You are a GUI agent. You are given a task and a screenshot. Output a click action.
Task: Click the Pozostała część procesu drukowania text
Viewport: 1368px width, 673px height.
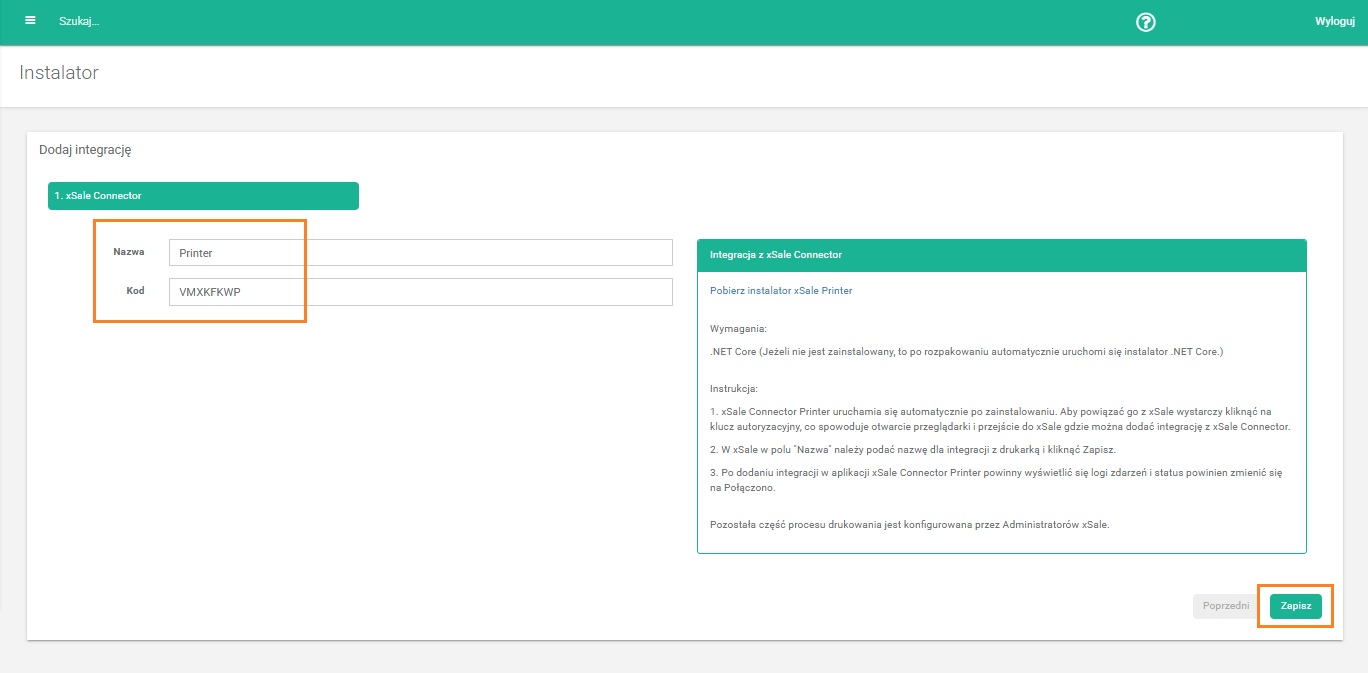pyautogui.click(x=910, y=525)
